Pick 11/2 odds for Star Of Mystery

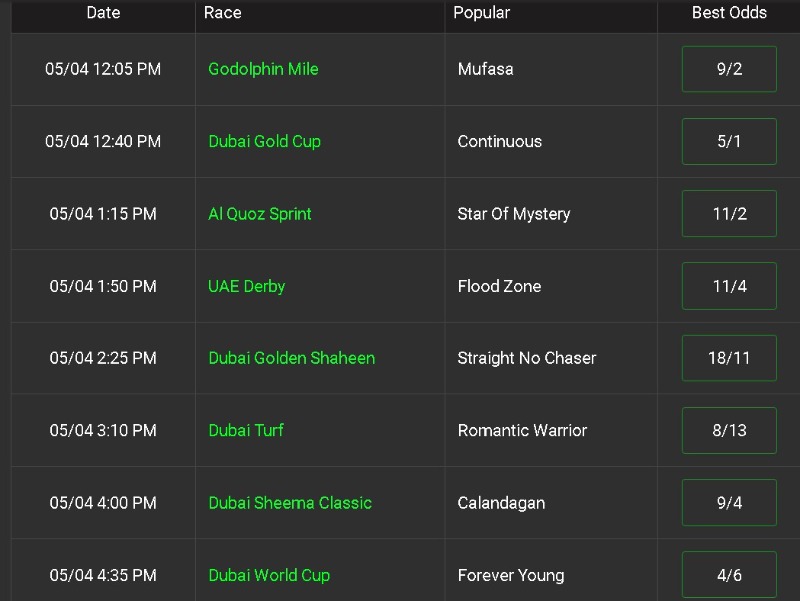(729, 214)
